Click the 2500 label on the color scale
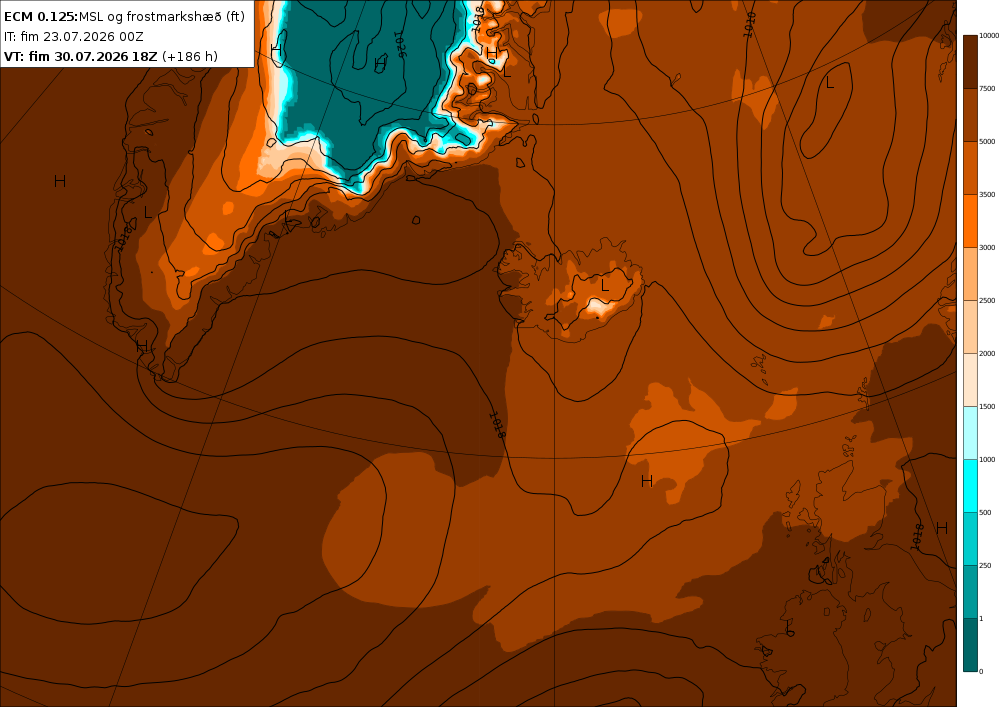The height and width of the screenshot is (707, 1000). coord(987,300)
